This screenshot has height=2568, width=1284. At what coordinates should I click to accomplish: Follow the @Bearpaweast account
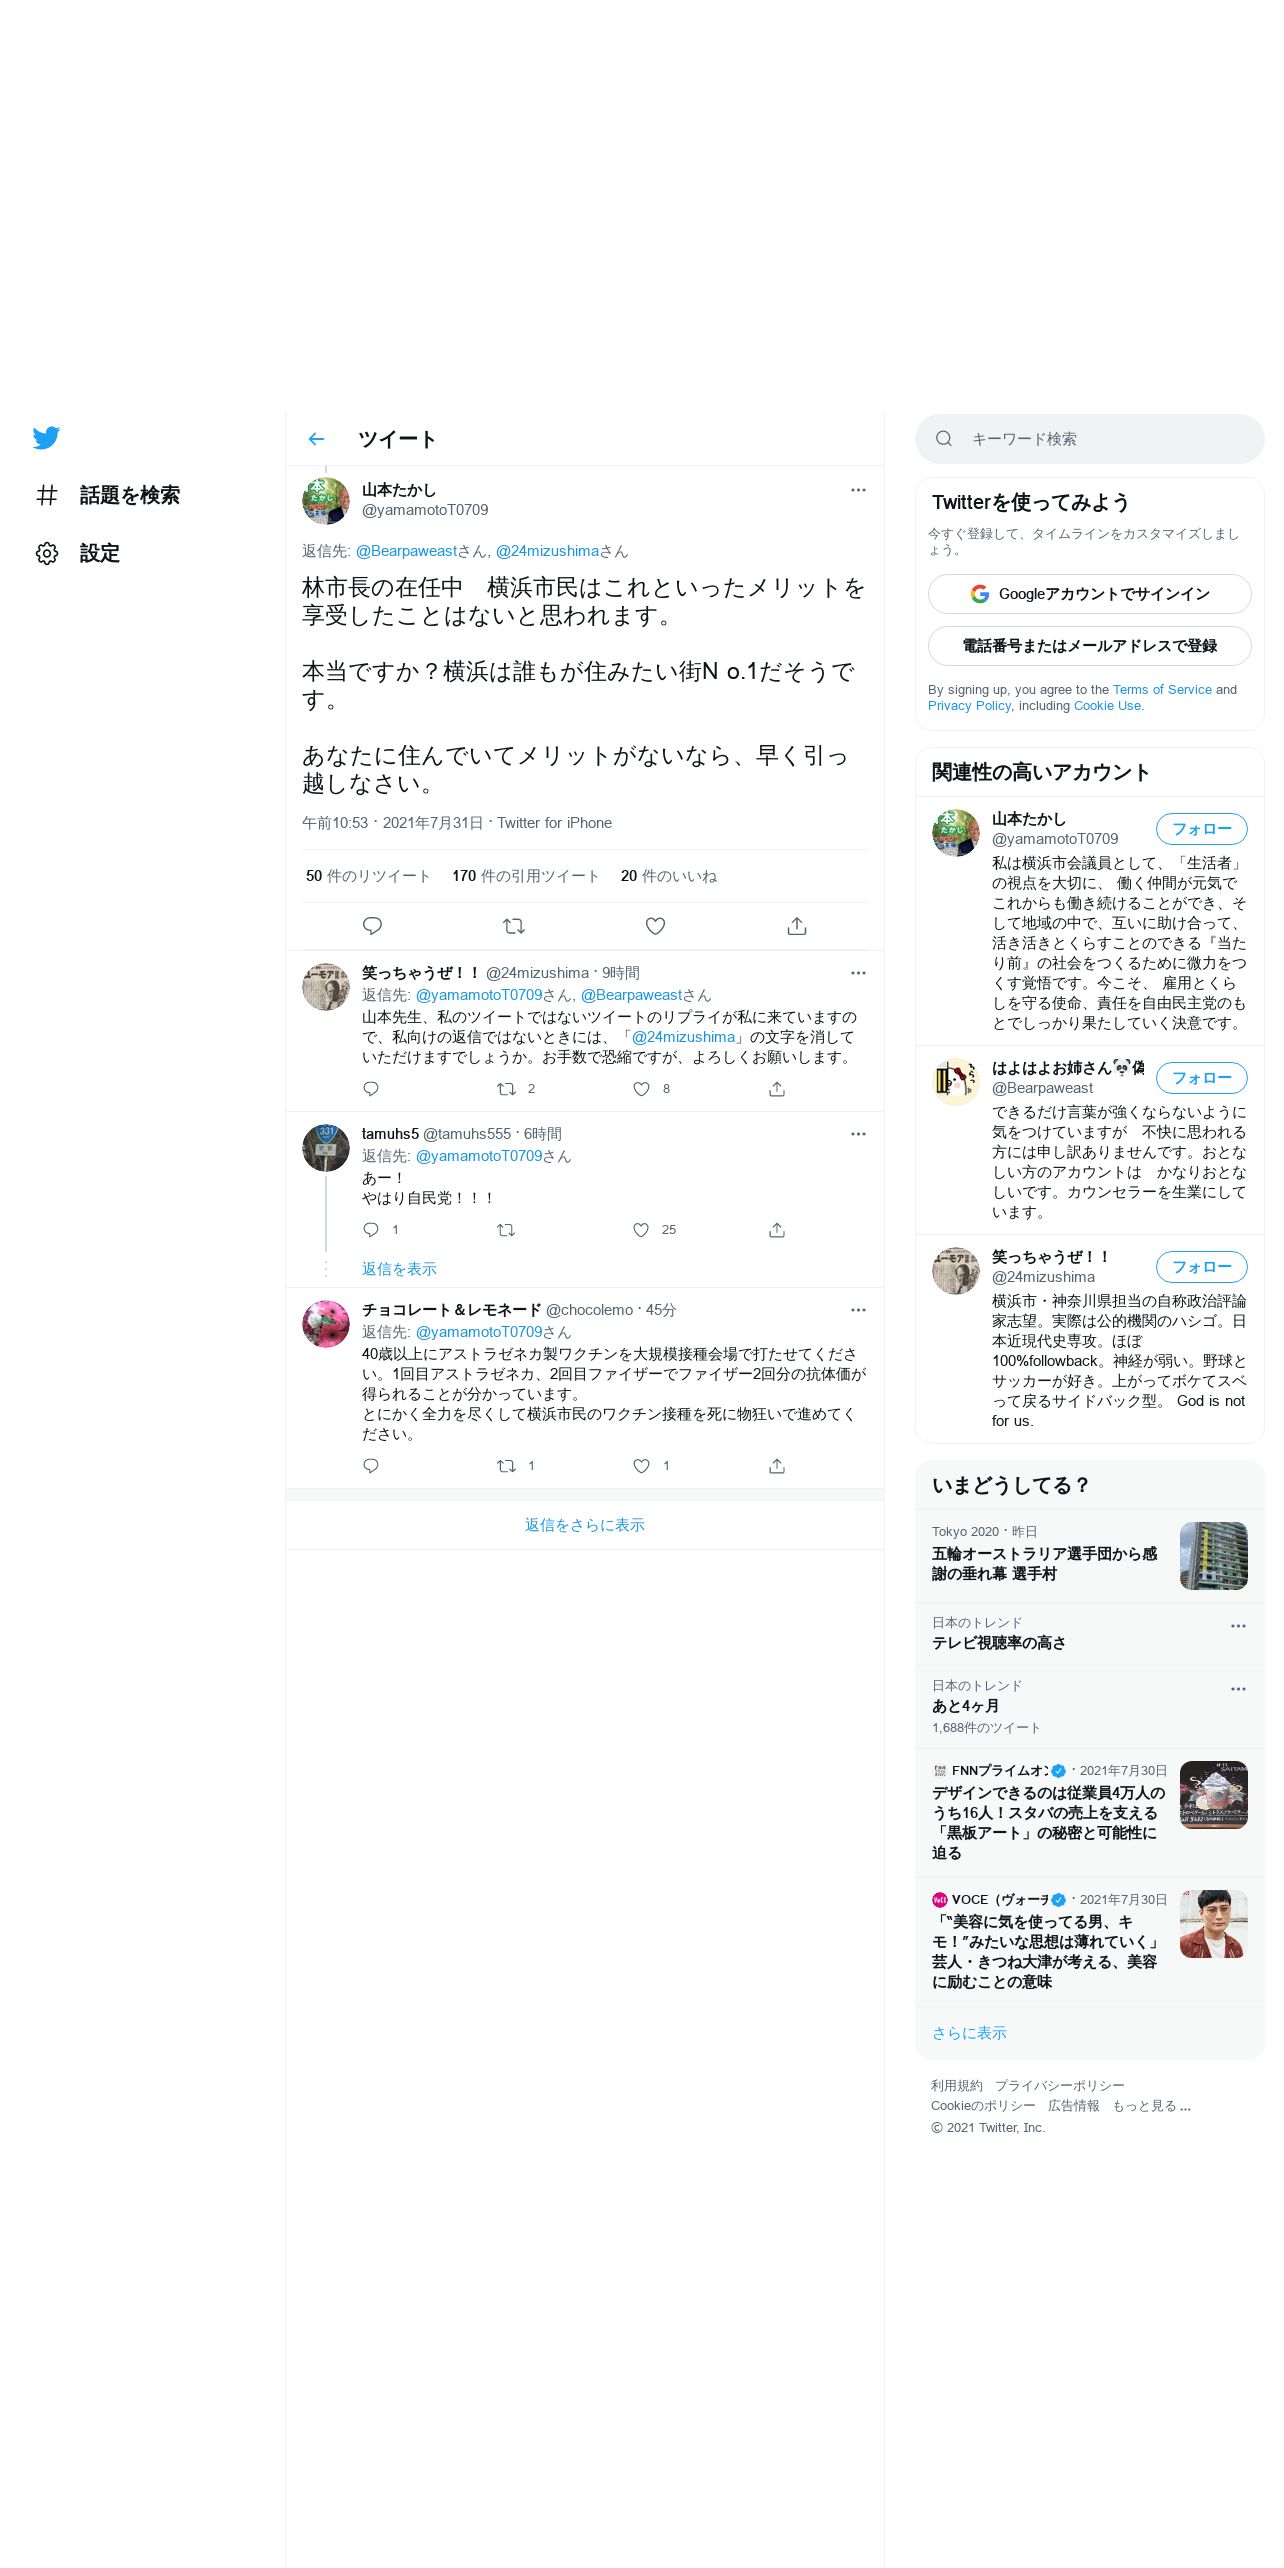(1201, 1078)
